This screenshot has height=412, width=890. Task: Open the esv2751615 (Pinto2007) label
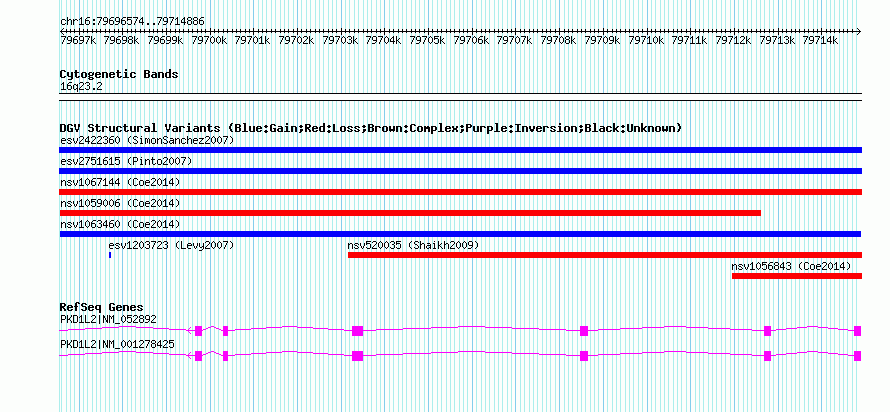[126, 161]
